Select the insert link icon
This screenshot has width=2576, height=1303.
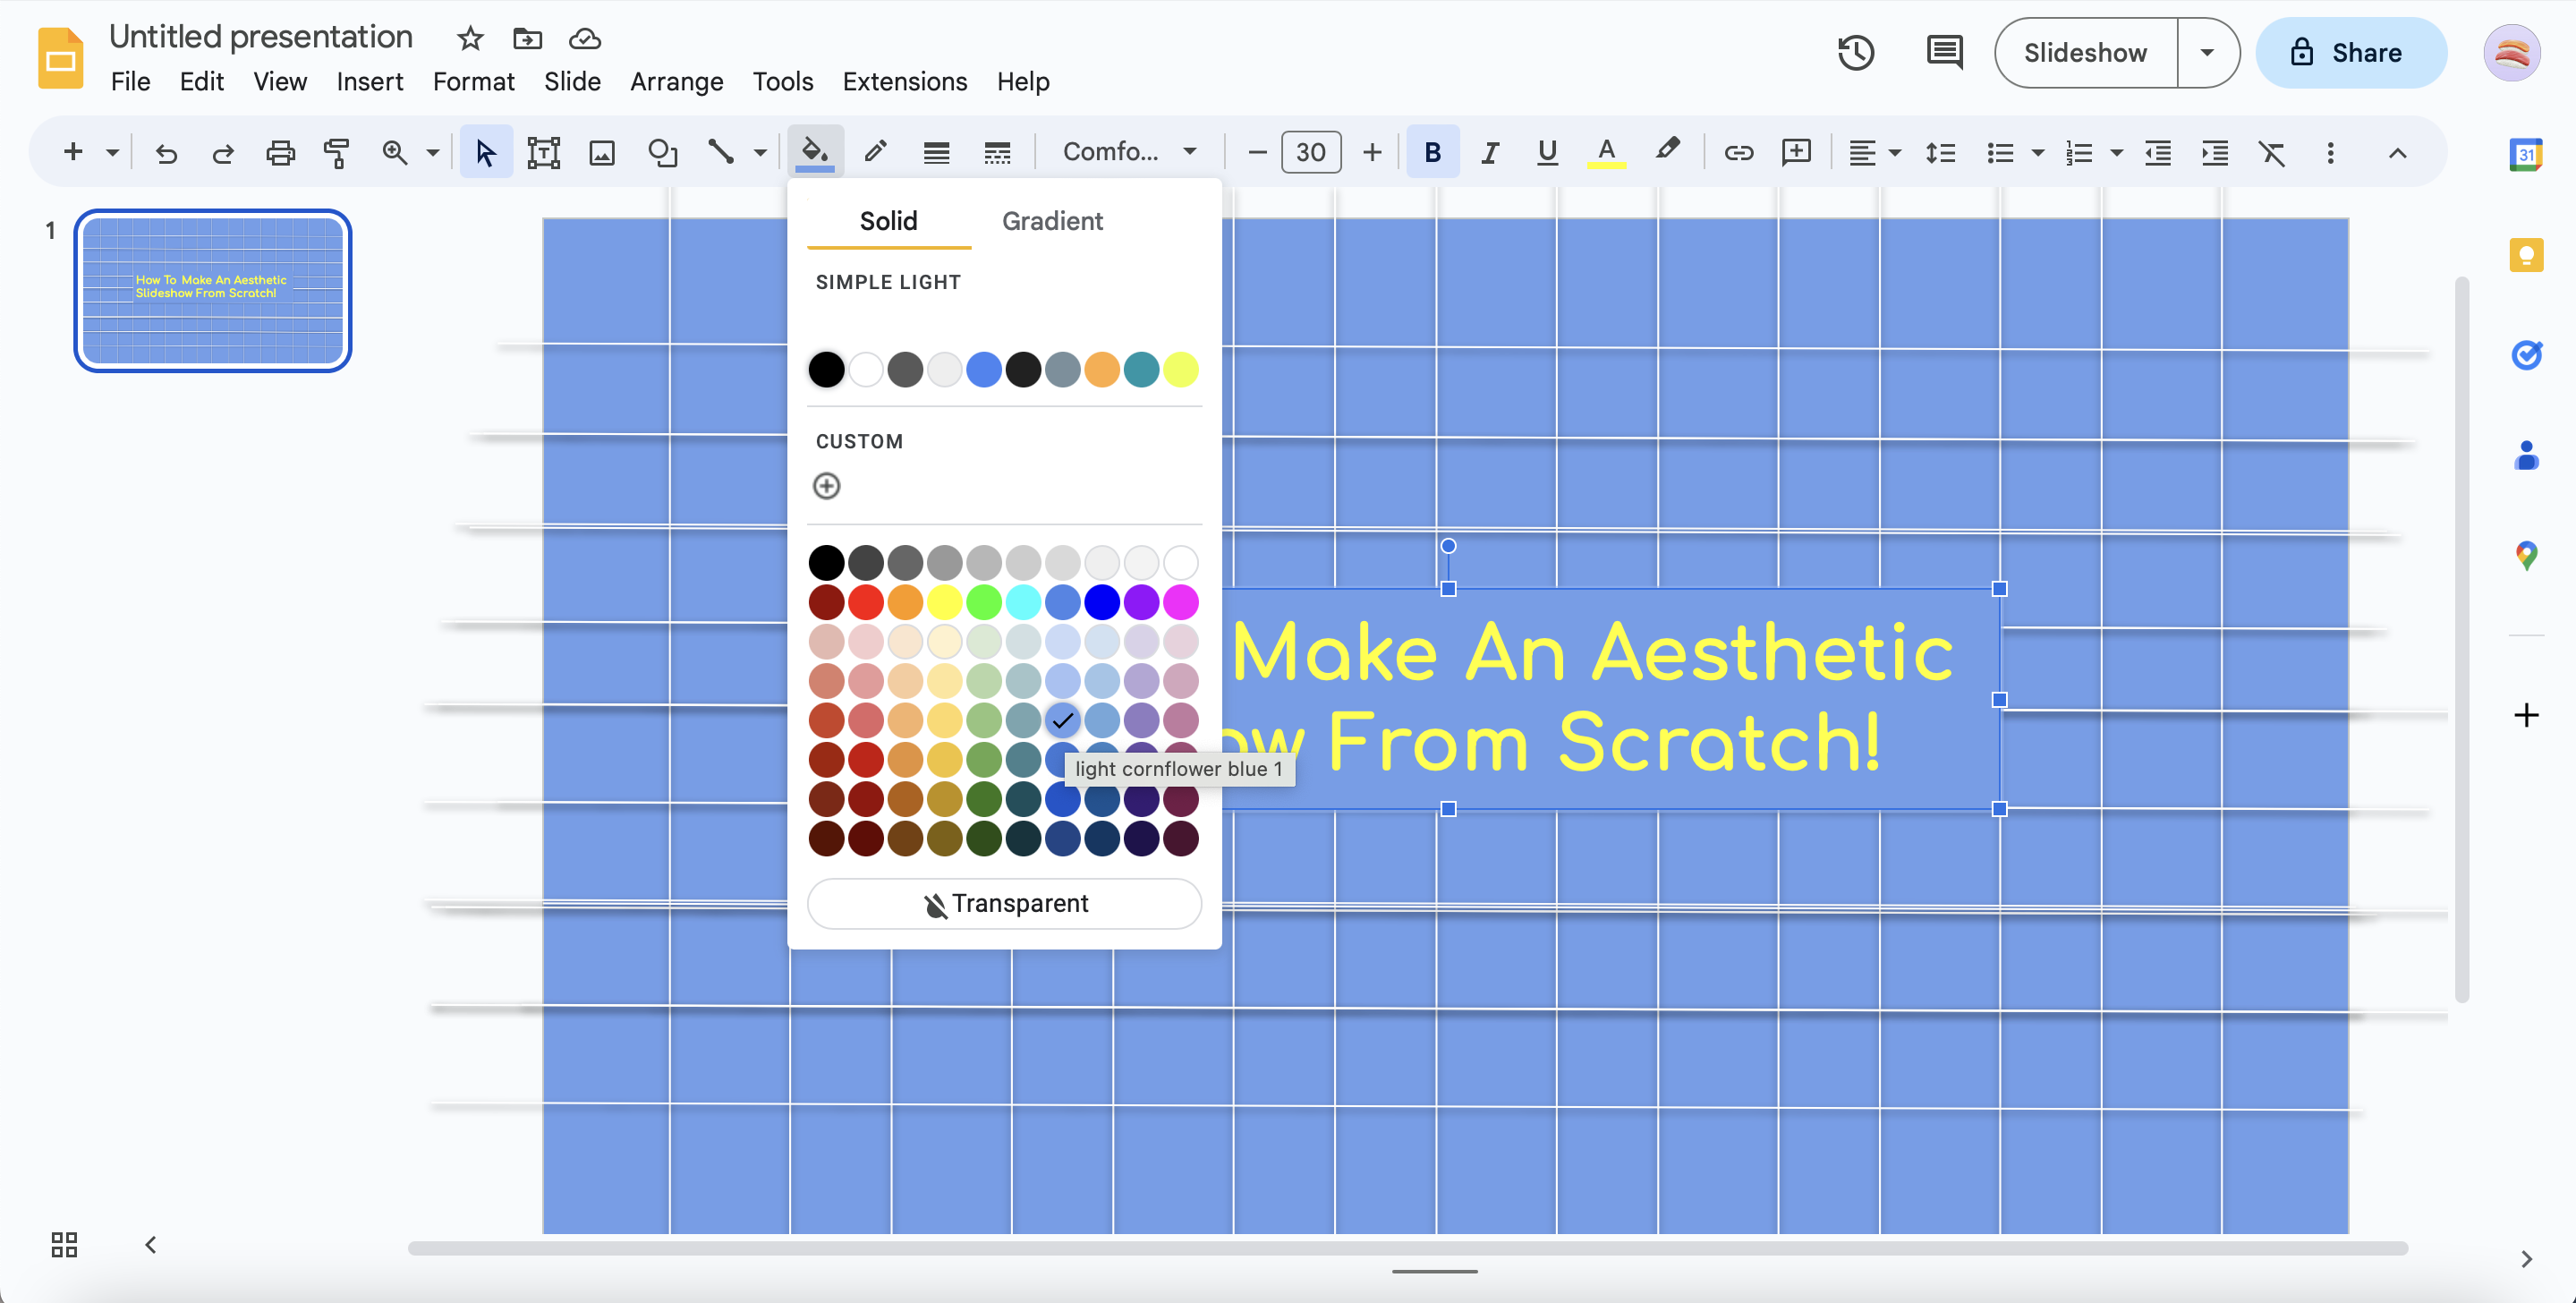pyautogui.click(x=1739, y=151)
